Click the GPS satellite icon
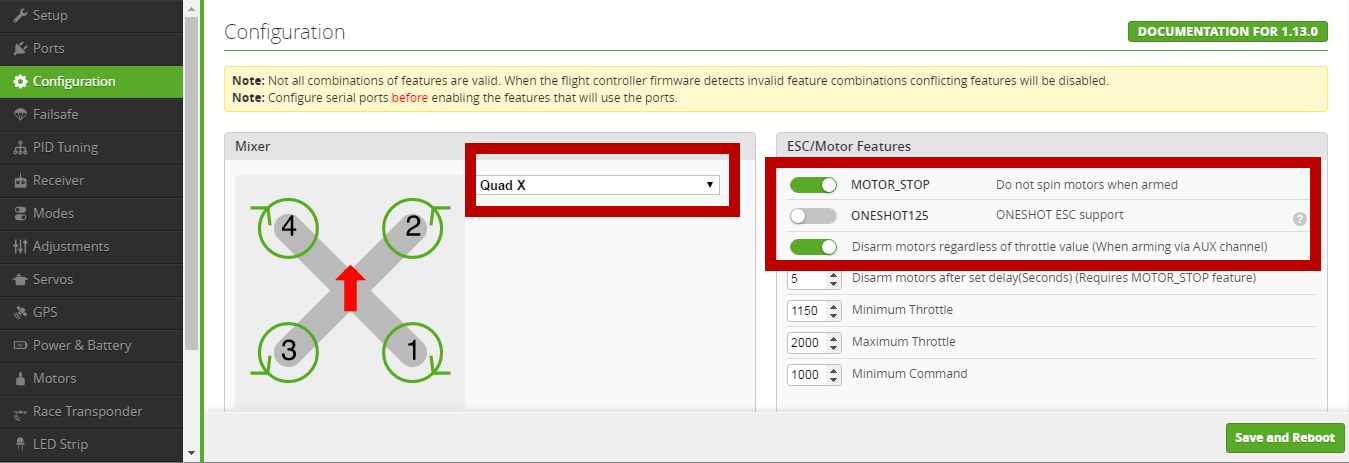 coord(20,313)
